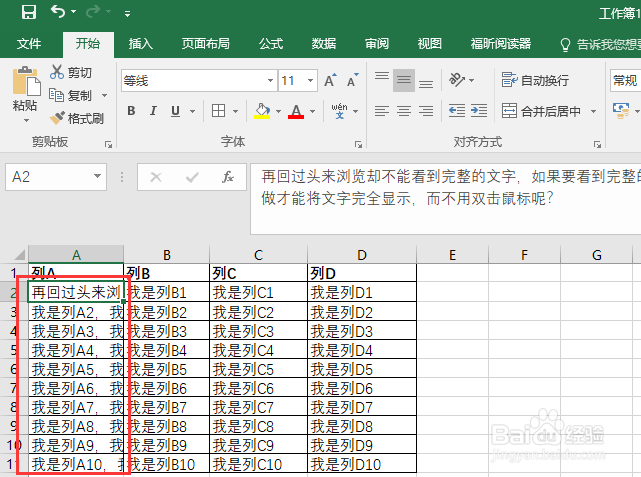Increase indent icon
Viewport: 641px width, 477px height.
[x=479, y=111]
